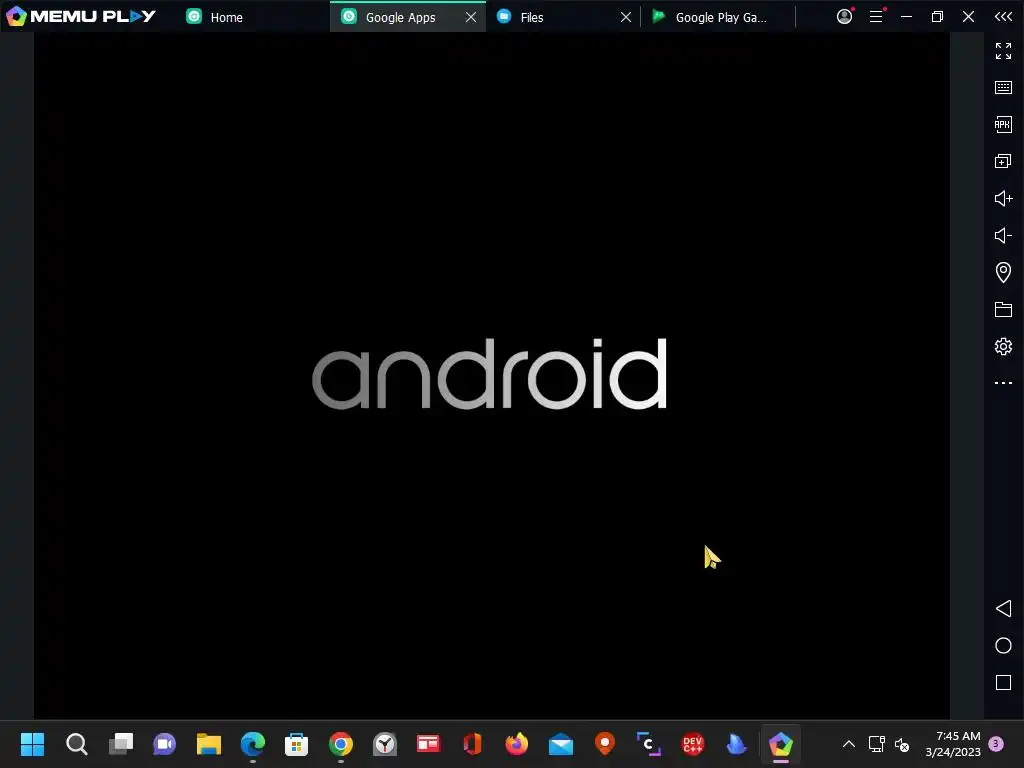Open the MEmu hamburger menu
The width and height of the screenshot is (1024, 768).
(x=876, y=16)
